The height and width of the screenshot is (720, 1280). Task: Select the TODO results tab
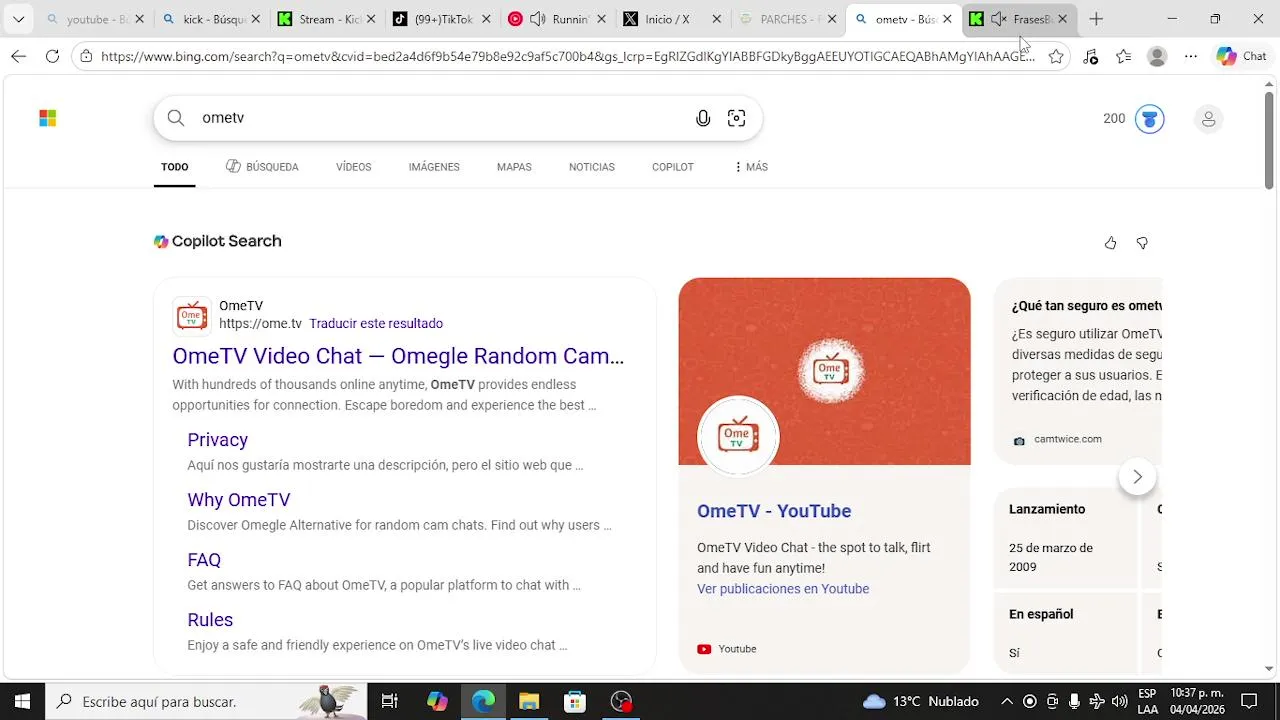175,167
